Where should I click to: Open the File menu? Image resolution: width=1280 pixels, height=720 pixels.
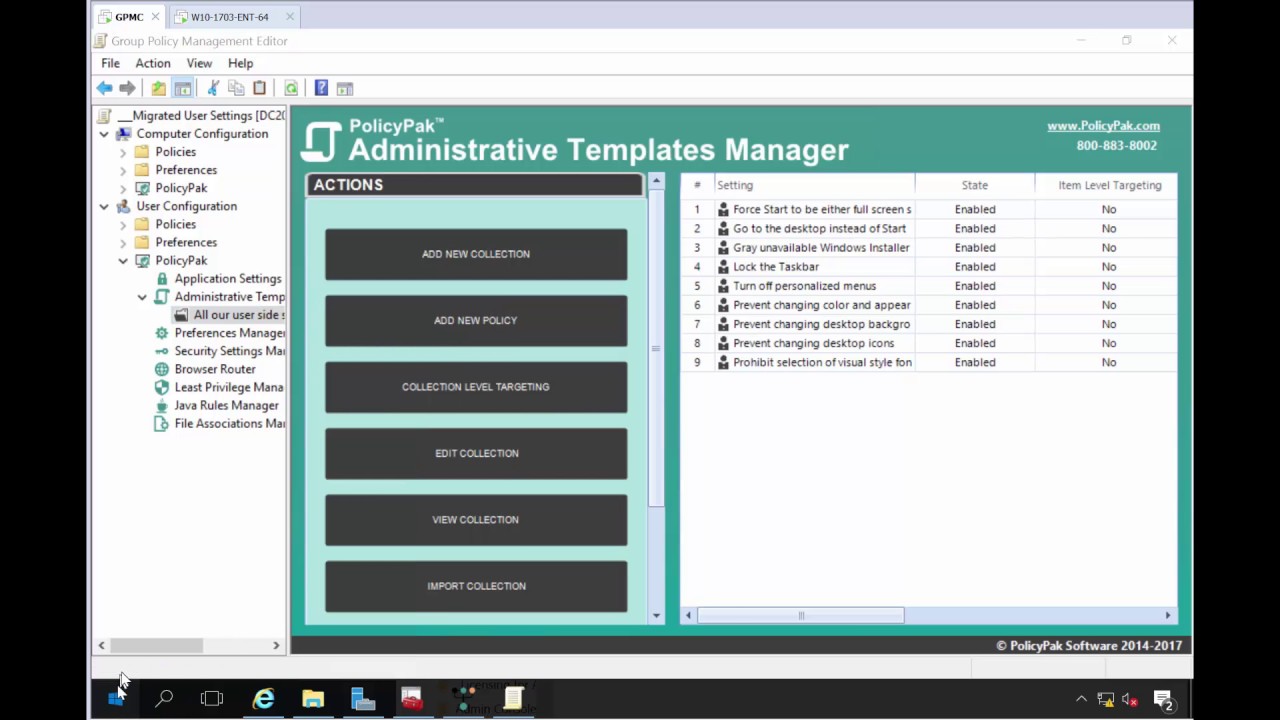110,63
